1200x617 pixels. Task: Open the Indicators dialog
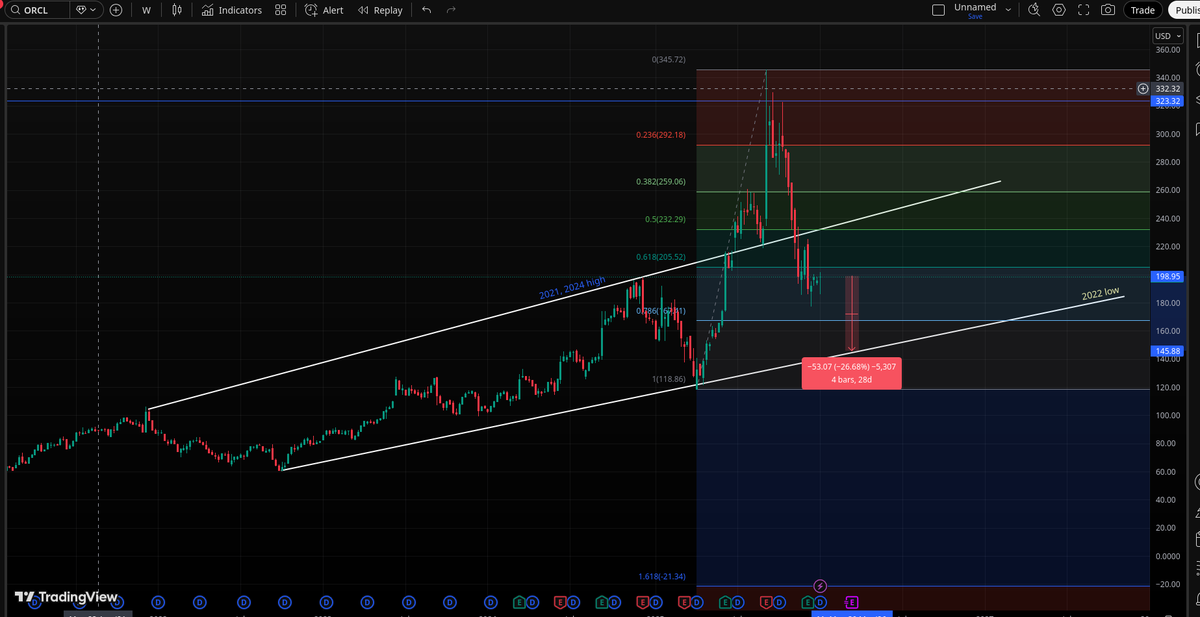231,10
